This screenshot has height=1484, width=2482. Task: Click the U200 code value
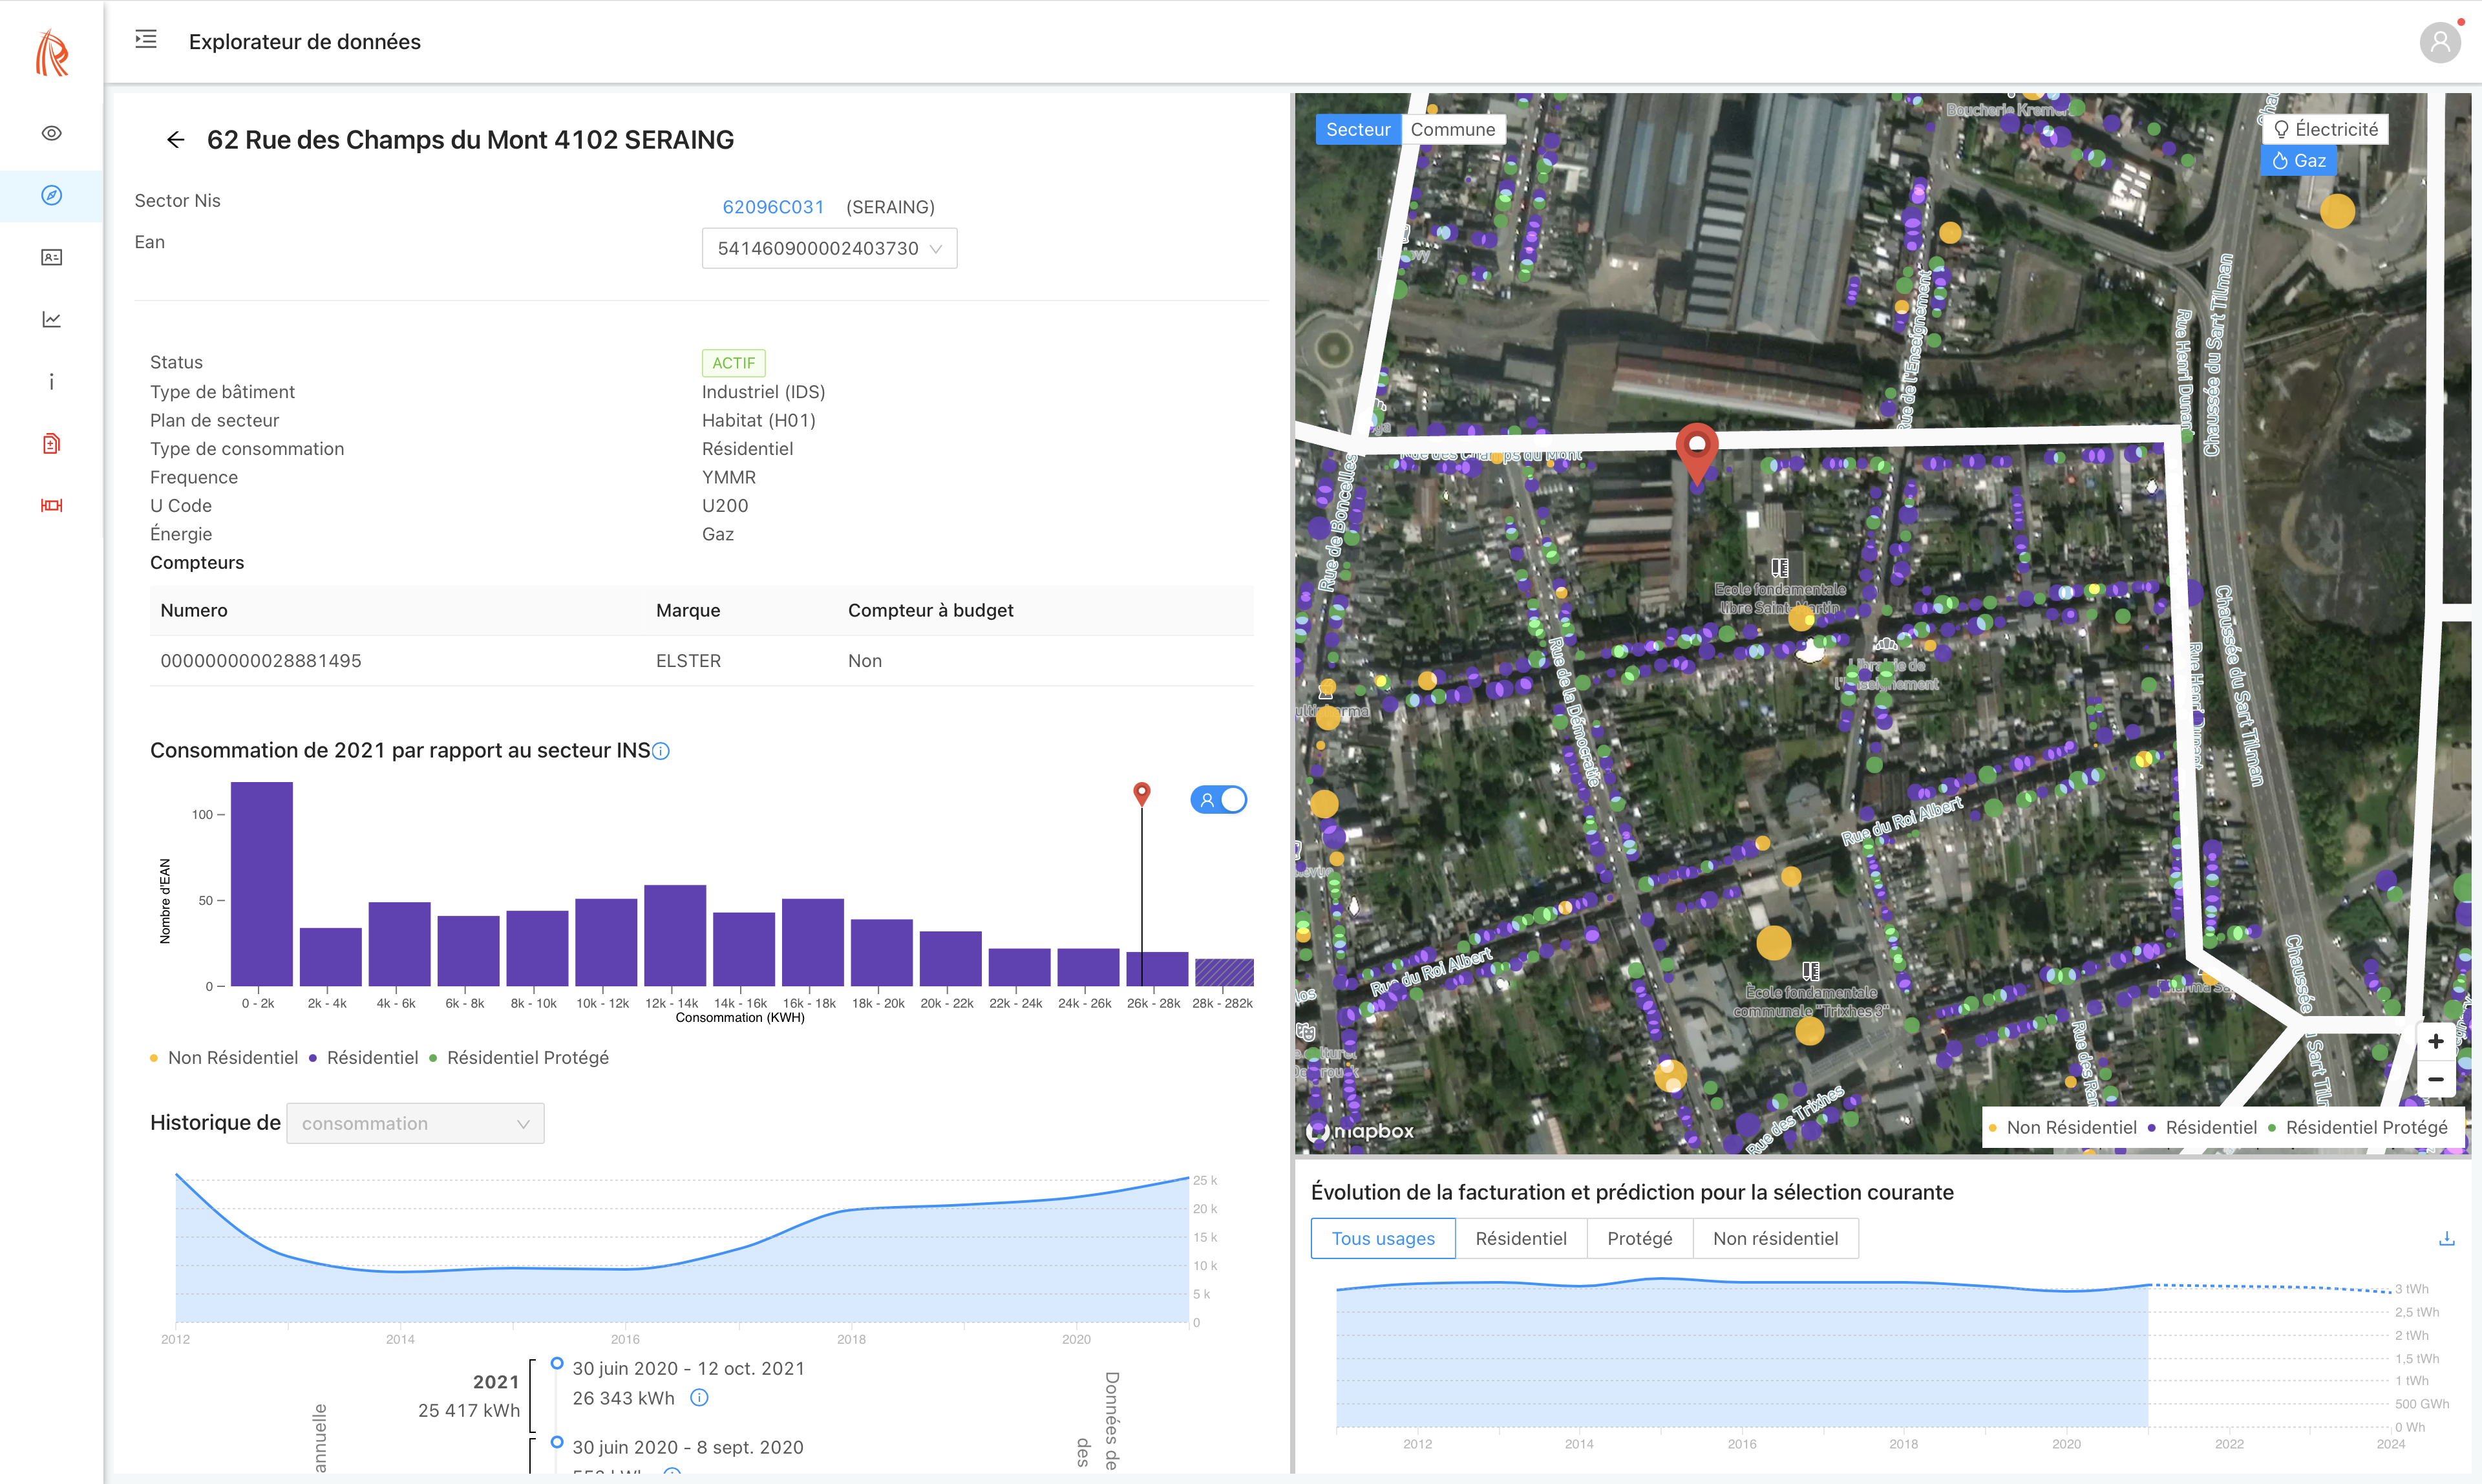[725, 506]
